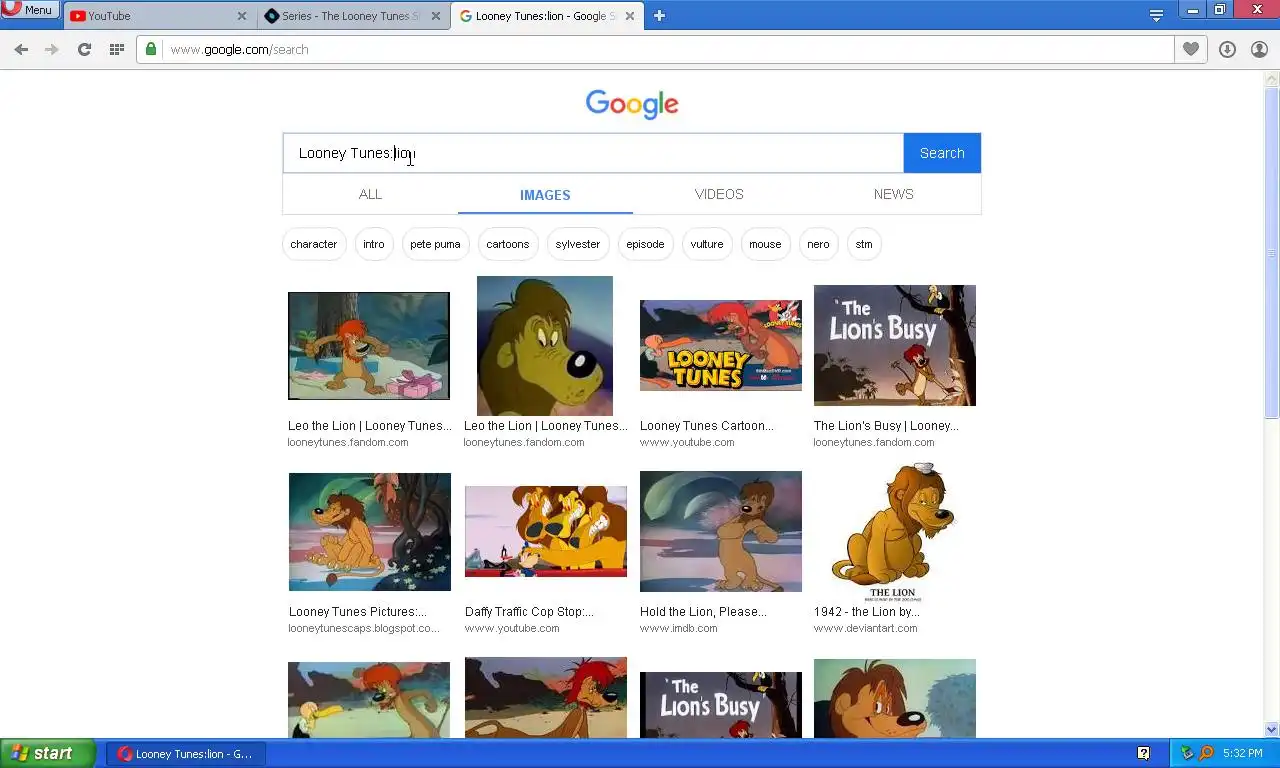This screenshot has height=768, width=1280.
Task: Click the green padlock security icon
Action: tap(151, 49)
